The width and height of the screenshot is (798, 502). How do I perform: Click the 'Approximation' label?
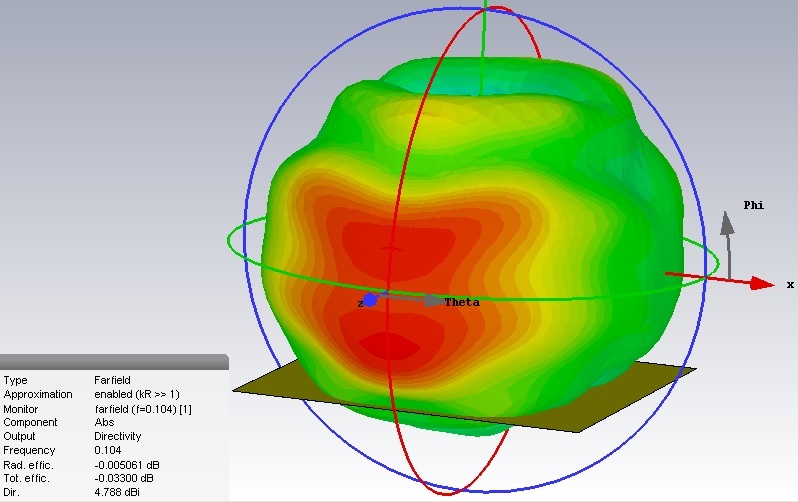pos(38,395)
